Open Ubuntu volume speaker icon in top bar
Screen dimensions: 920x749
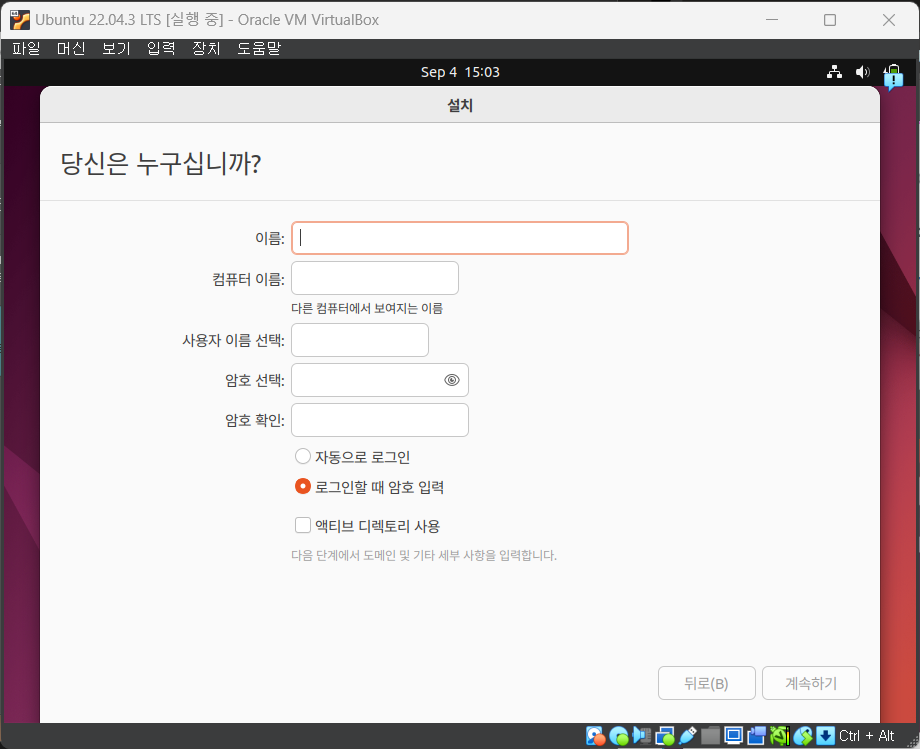pos(862,72)
